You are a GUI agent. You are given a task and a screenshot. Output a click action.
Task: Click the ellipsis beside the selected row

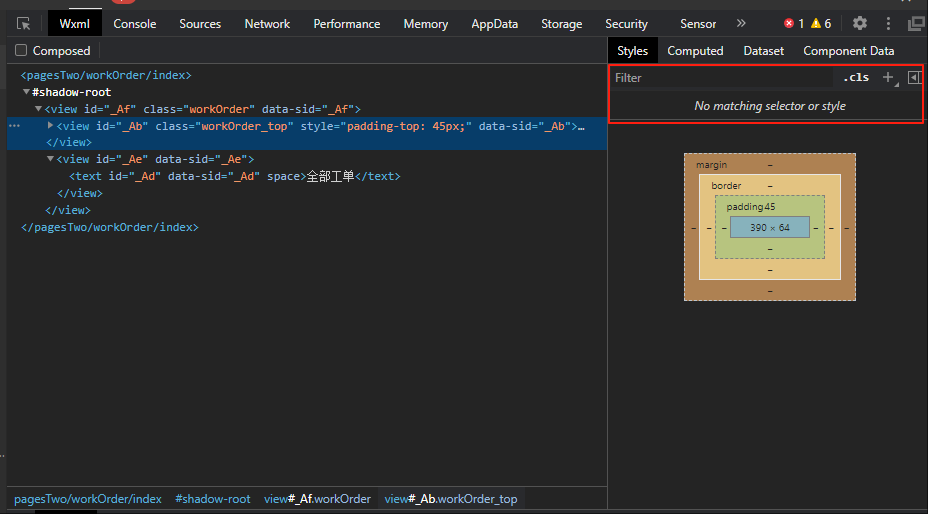pyautogui.click(x=14, y=126)
